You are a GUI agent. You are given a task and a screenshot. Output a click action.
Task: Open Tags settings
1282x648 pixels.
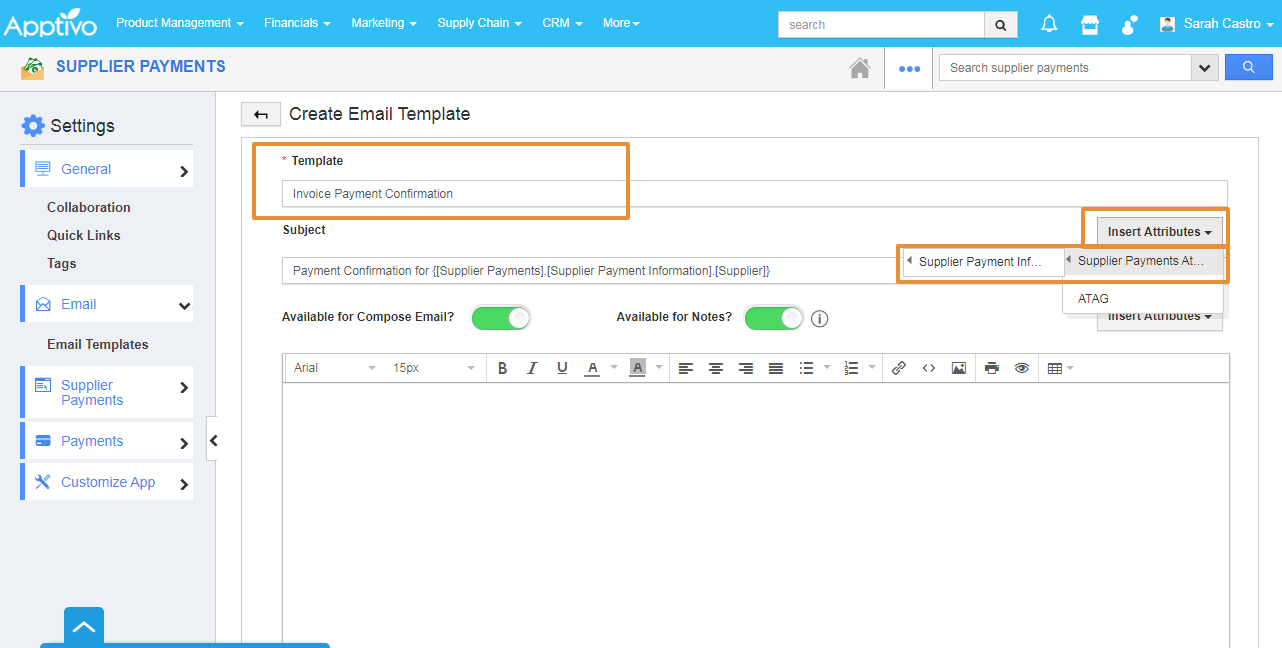(62, 263)
